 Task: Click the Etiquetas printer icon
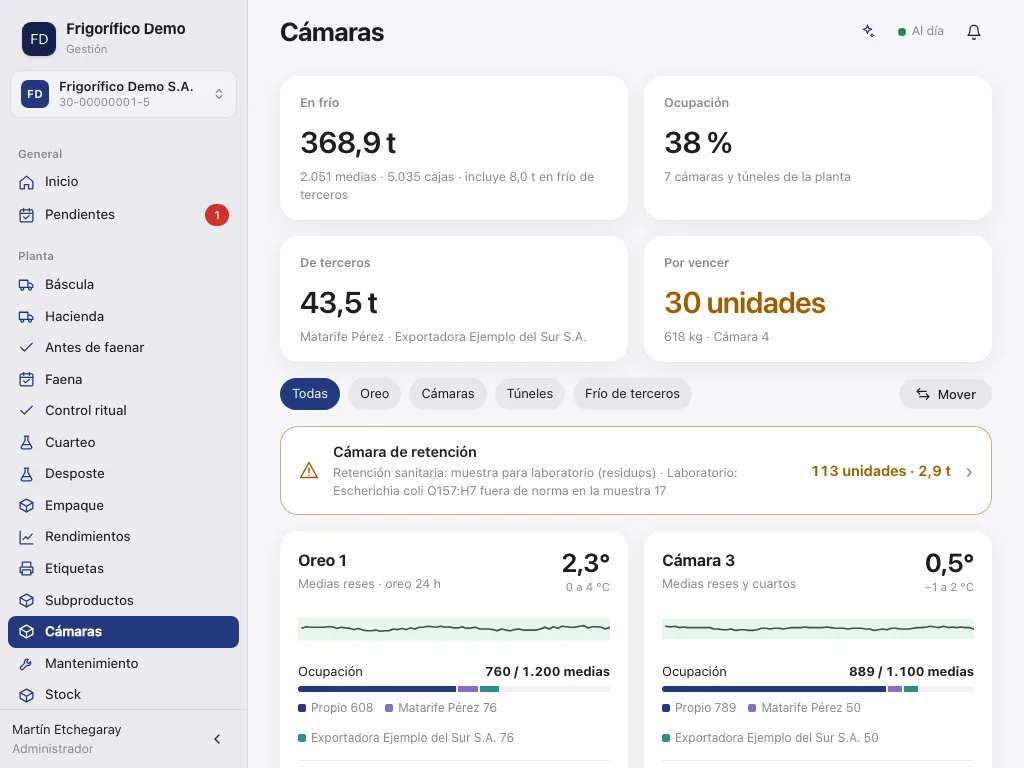point(26,569)
